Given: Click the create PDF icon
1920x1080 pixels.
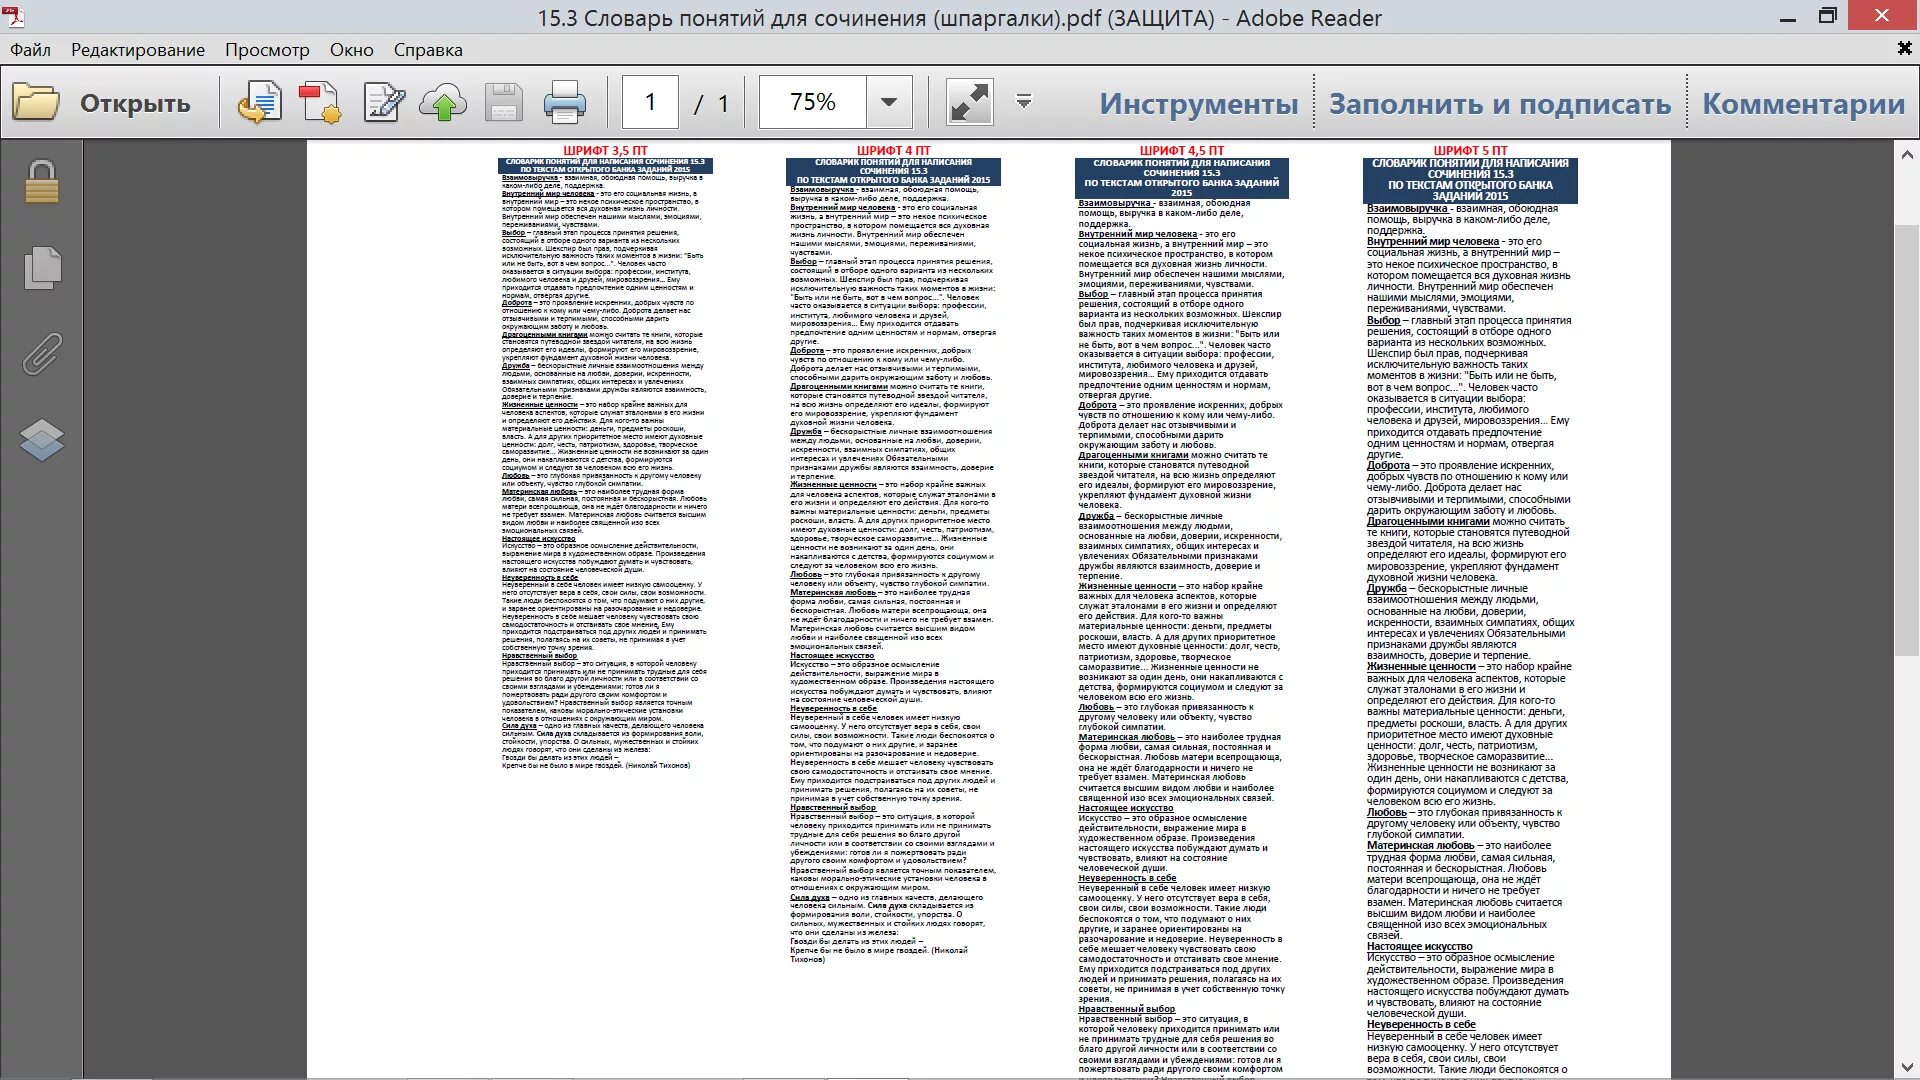Looking at the screenshot, I should pos(320,102).
